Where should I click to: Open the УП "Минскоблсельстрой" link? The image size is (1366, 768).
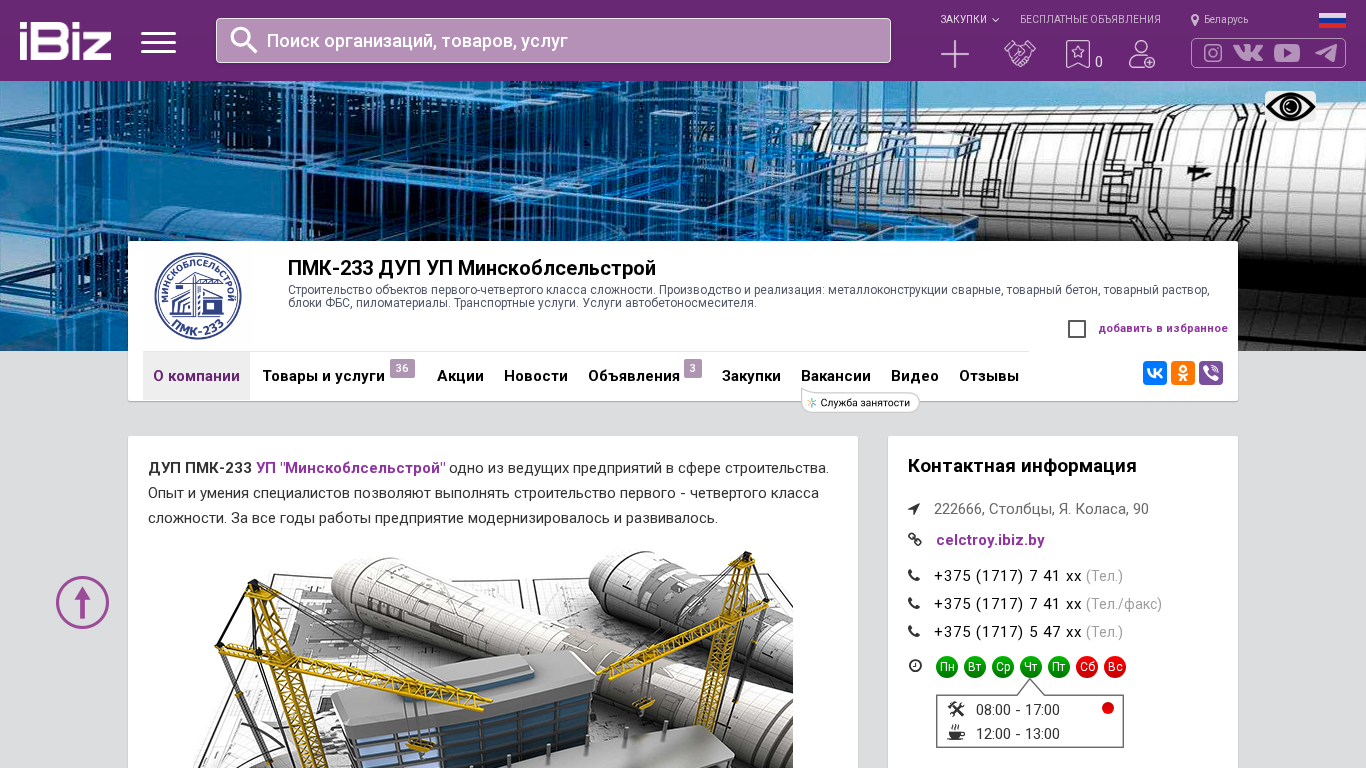pyautogui.click(x=351, y=468)
